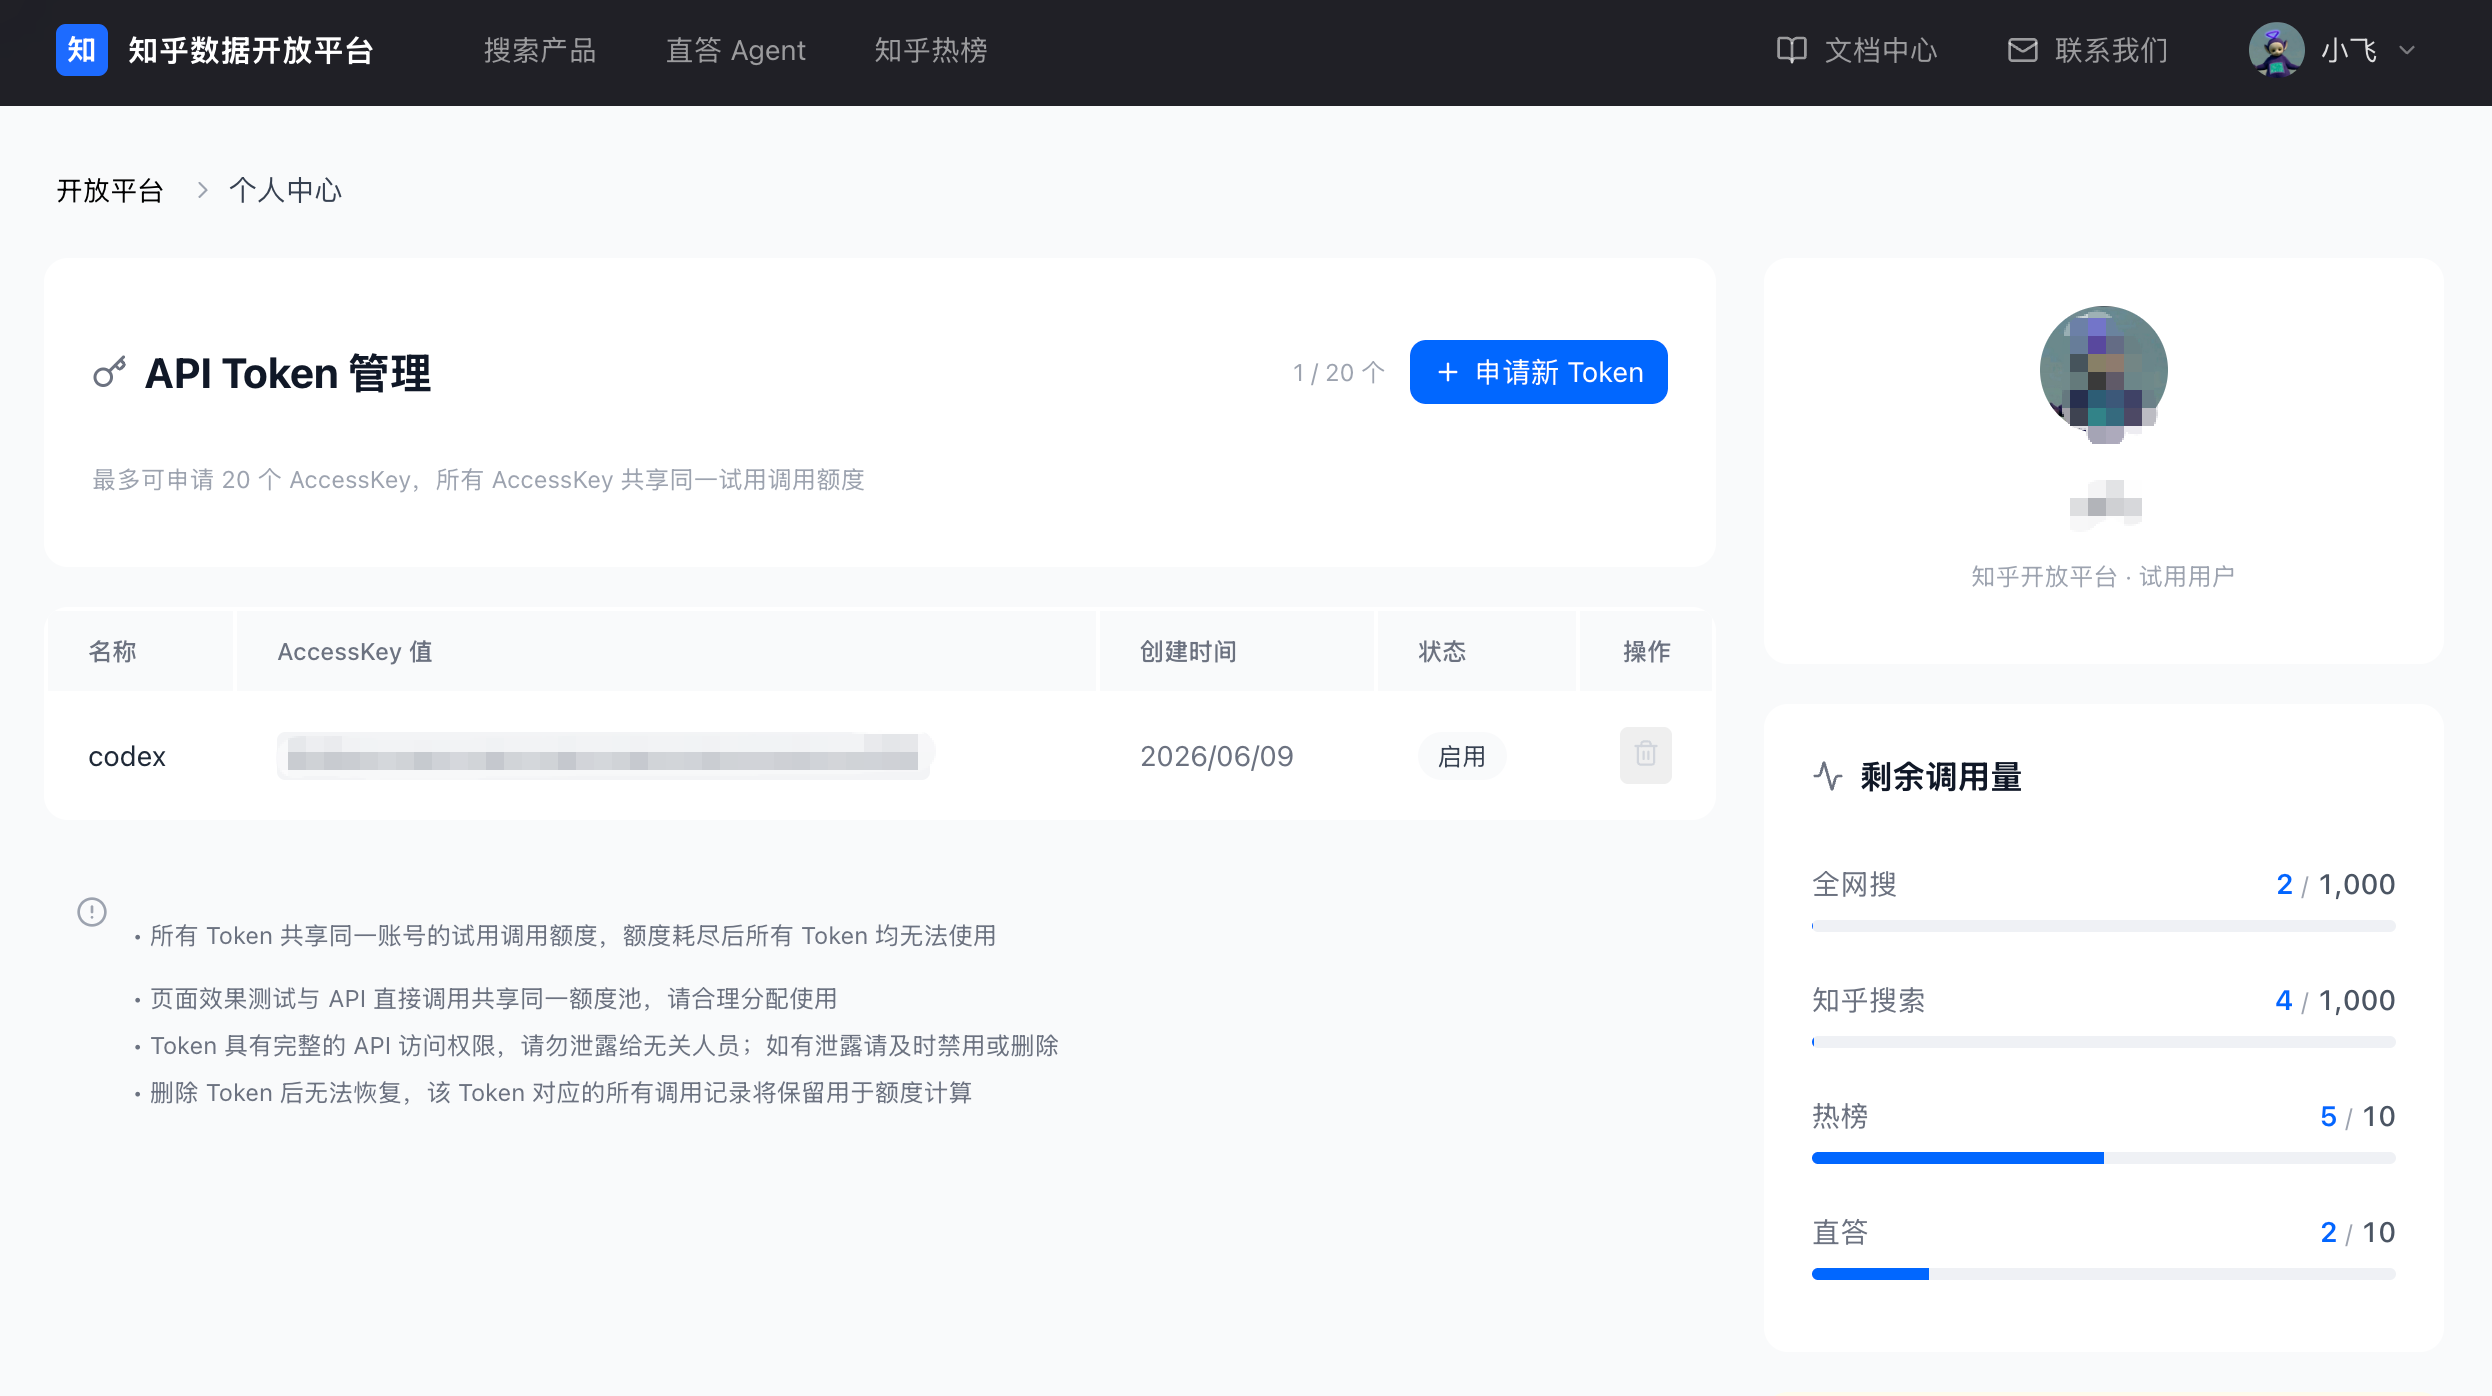The height and width of the screenshot is (1396, 2492).
Task: Navigate to 开放平台 breadcrumb link
Action: tap(110, 190)
